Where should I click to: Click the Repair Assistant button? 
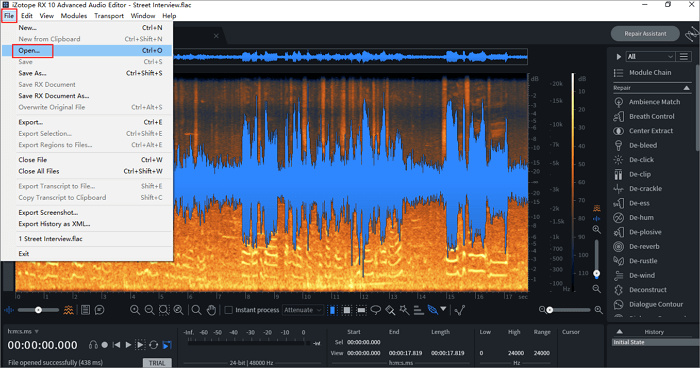click(645, 33)
